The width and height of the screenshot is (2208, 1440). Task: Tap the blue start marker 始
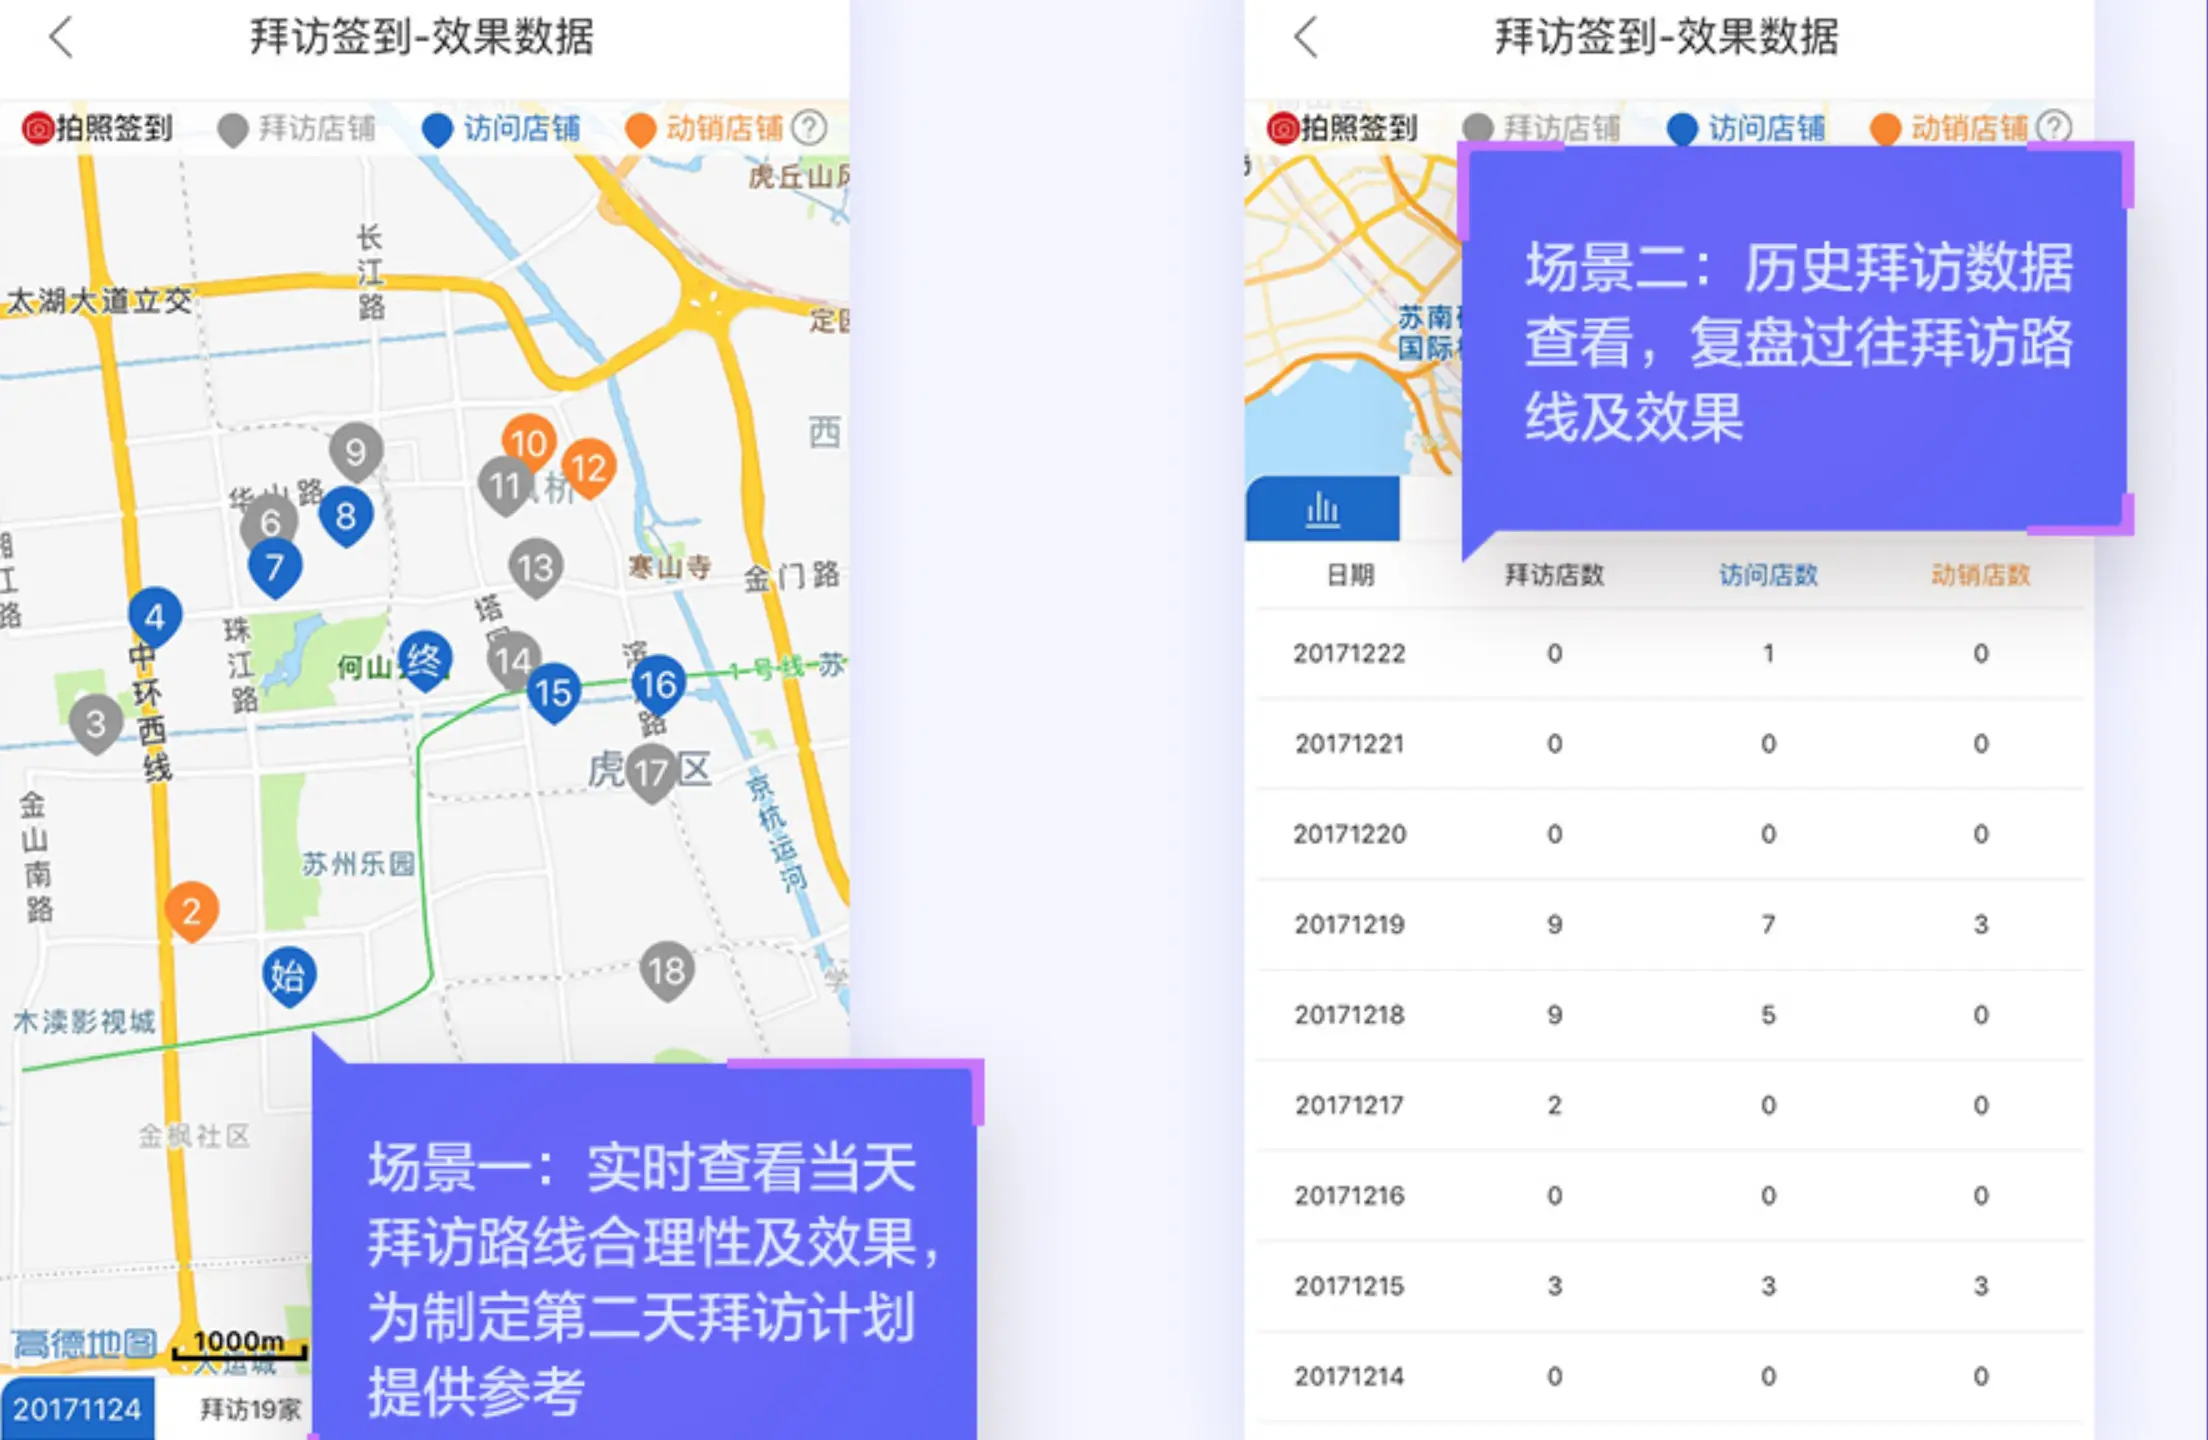pyautogui.click(x=289, y=975)
